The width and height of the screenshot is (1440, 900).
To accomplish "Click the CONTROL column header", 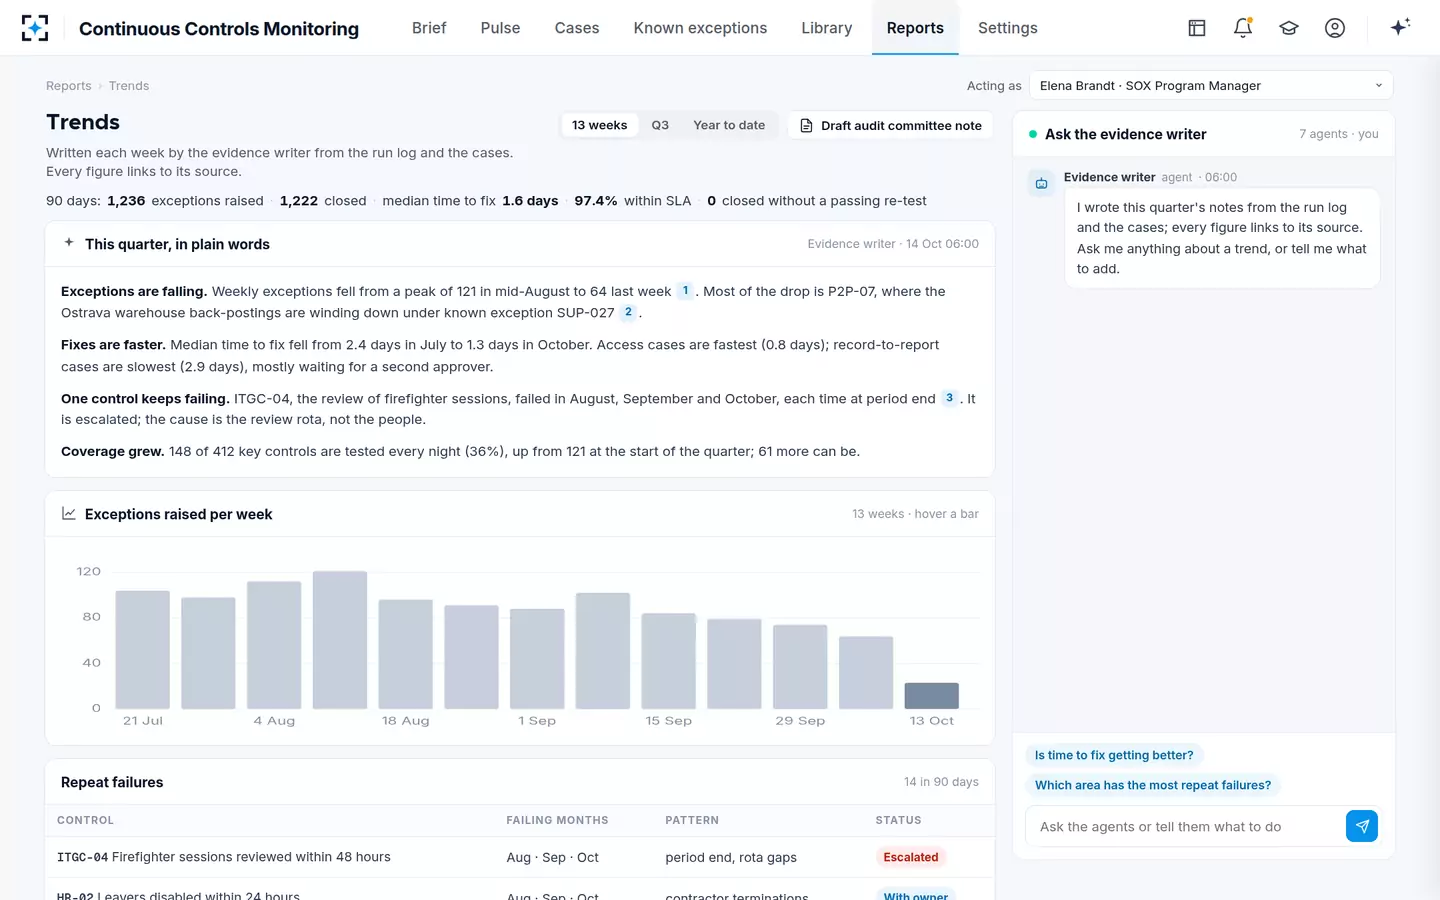I will (85, 820).
